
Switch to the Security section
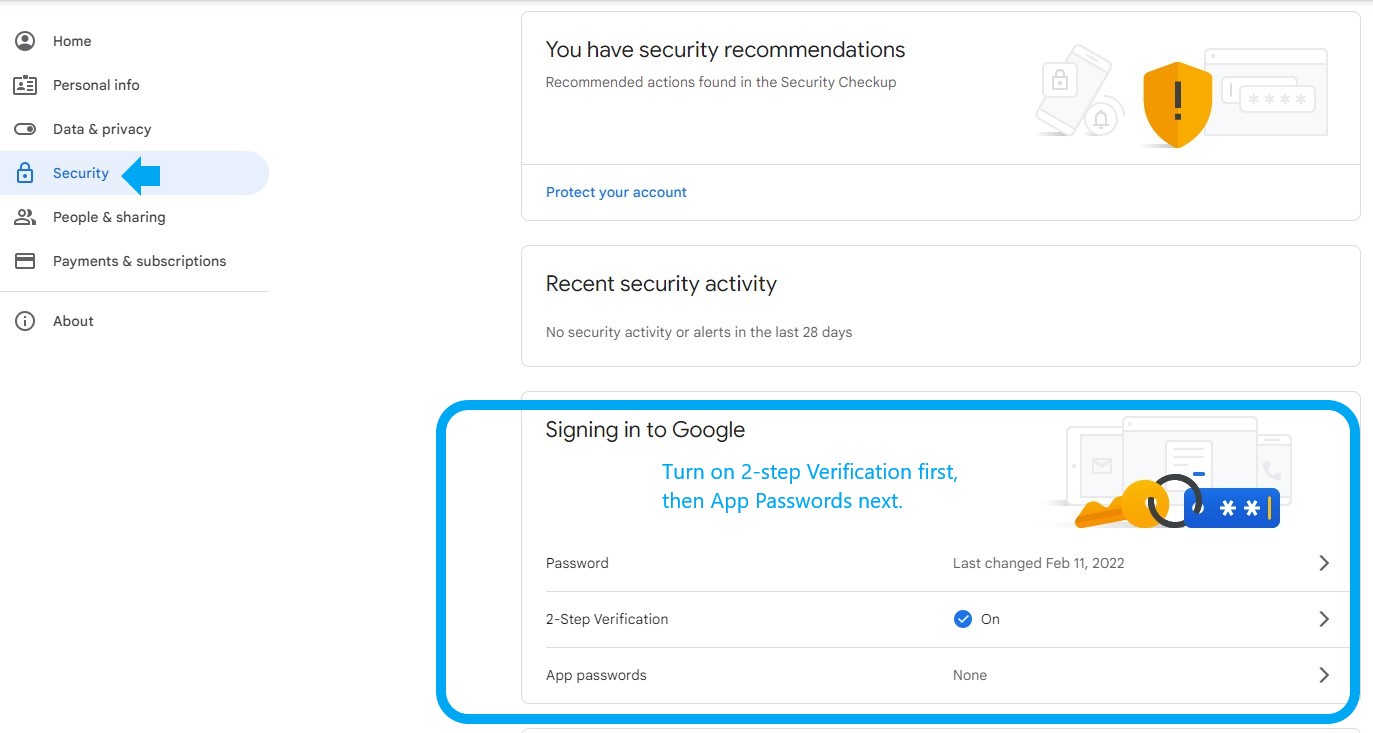(x=80, y=173)
